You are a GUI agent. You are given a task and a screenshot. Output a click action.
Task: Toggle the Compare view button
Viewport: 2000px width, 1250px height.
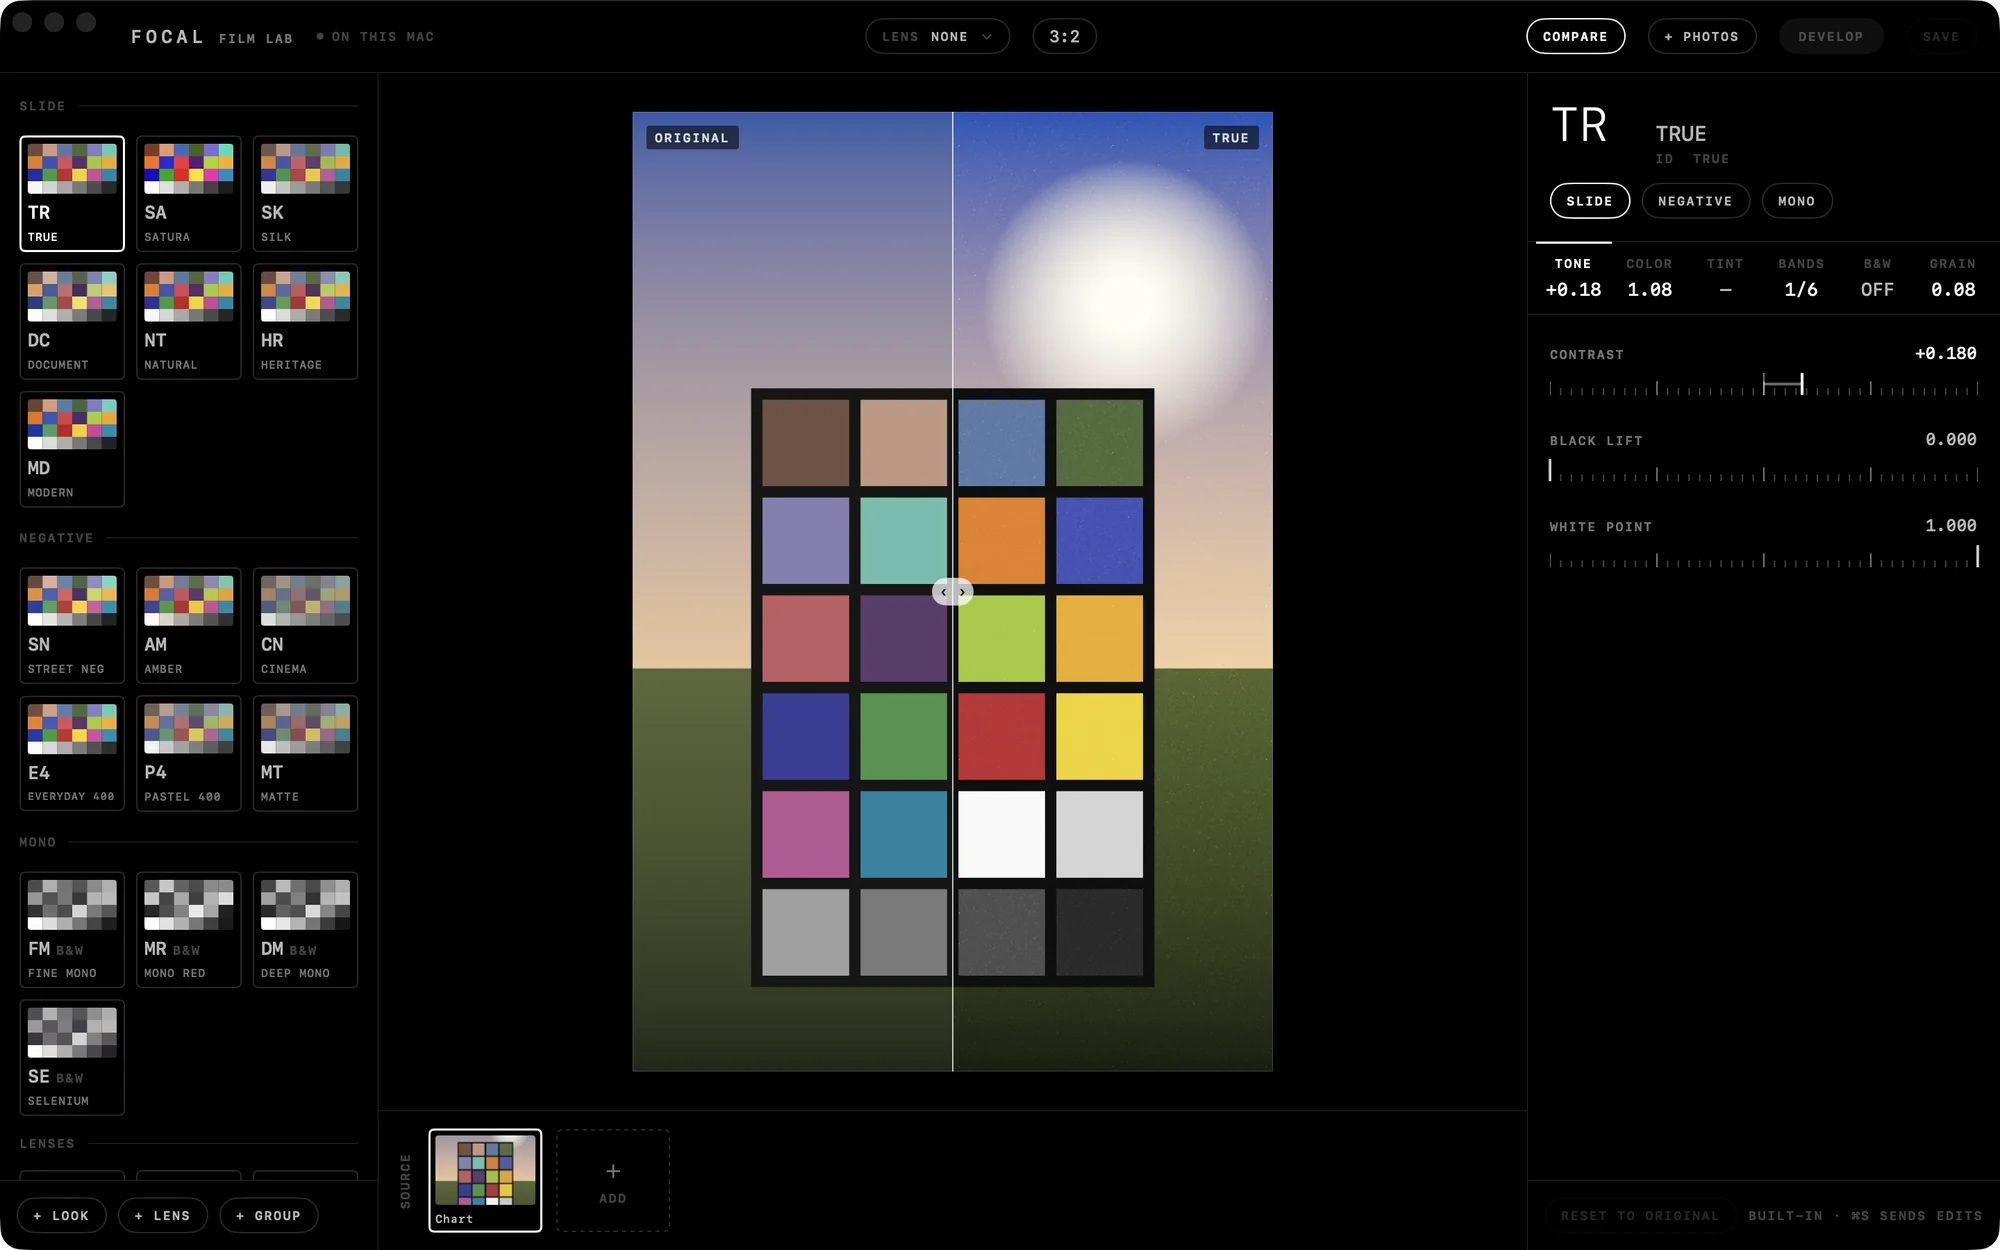click(x=1575, y=36)
